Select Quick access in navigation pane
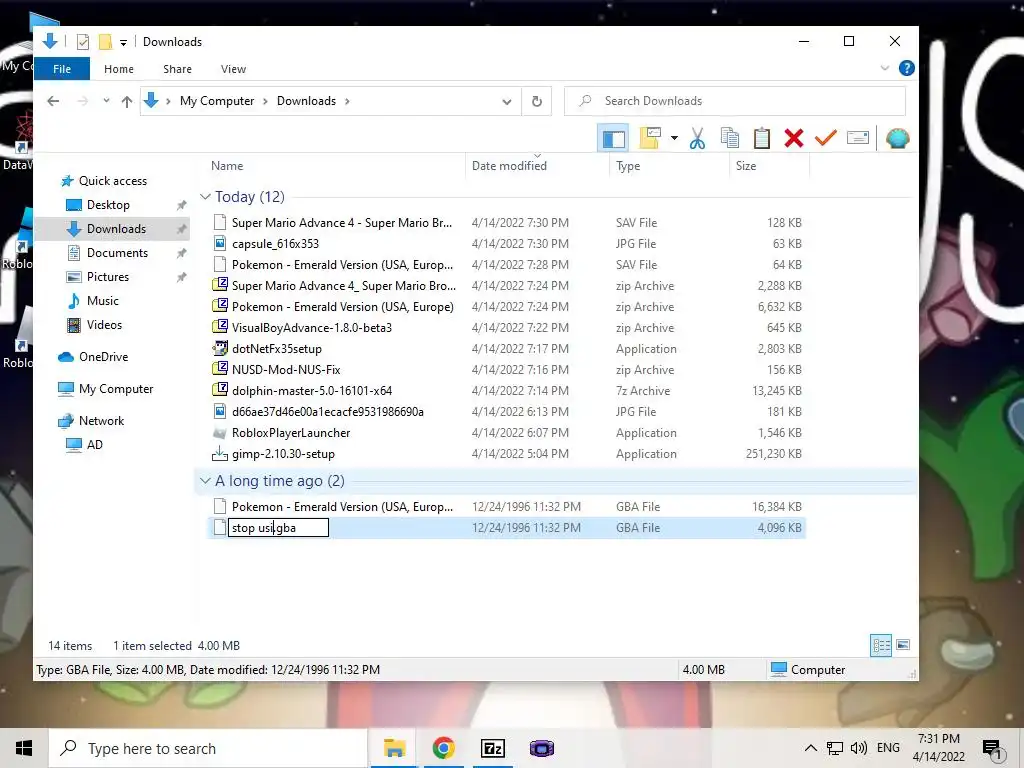Image resolution: width=1024 pixels, height=768 pixels. 112,181
